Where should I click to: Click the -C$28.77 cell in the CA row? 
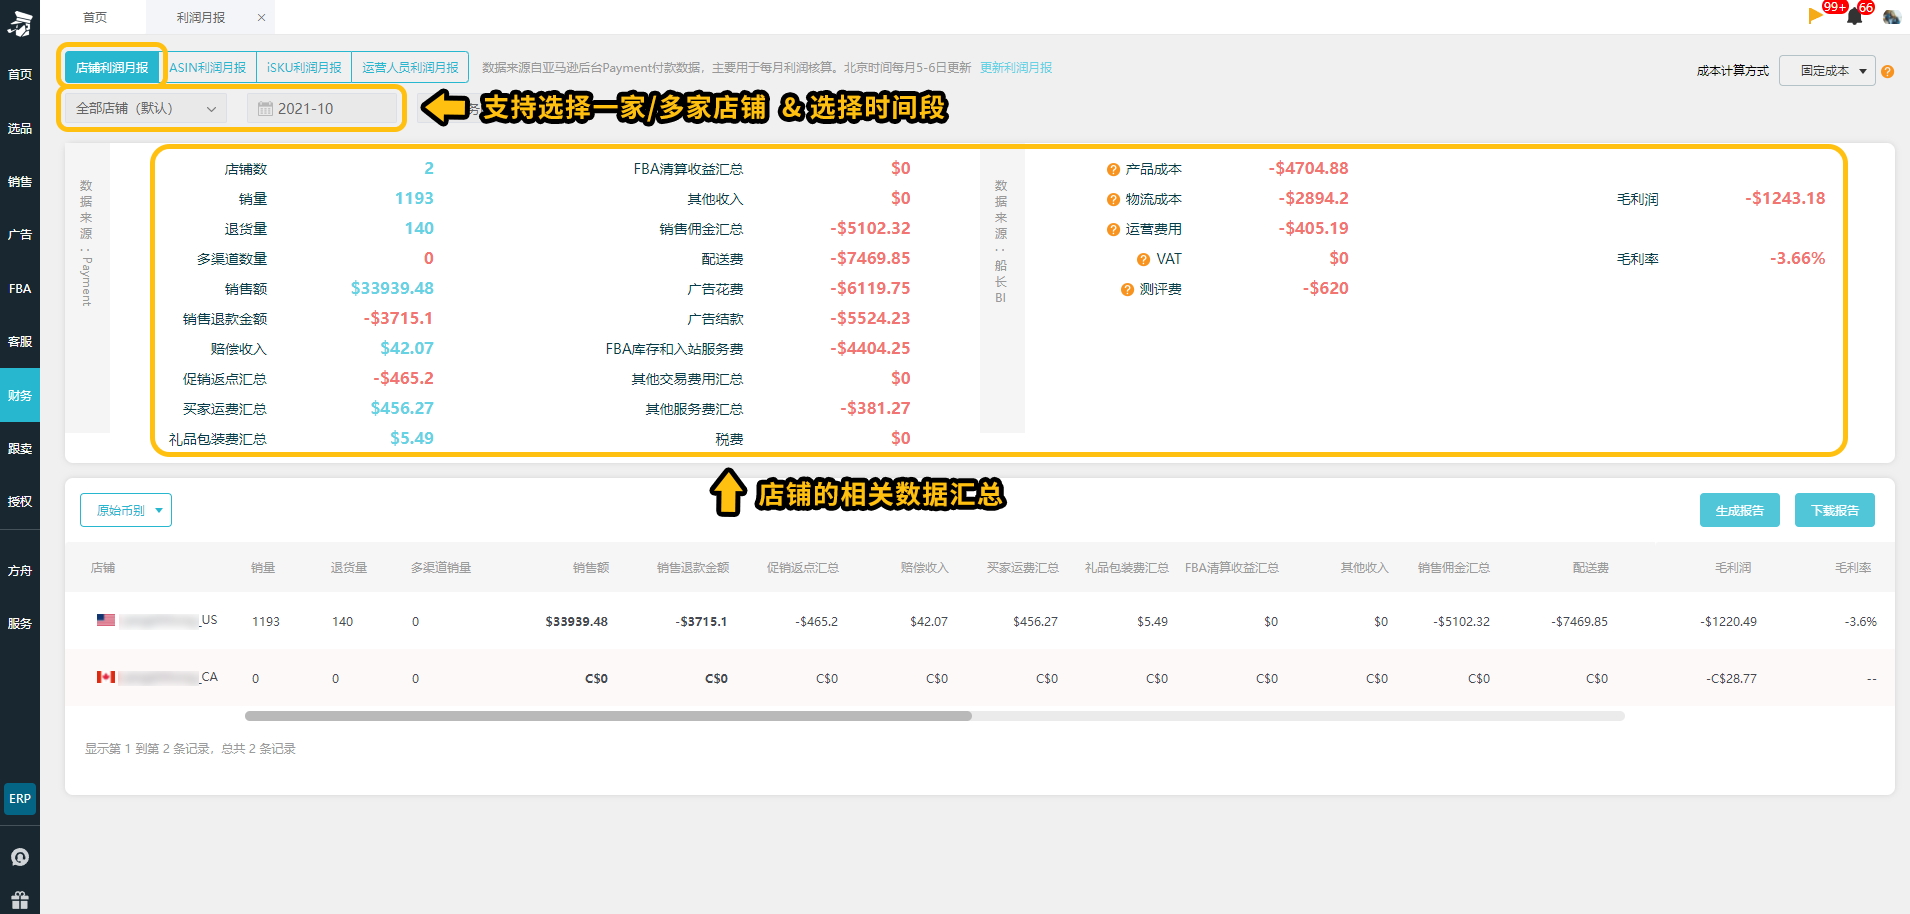pos(1731,679)
